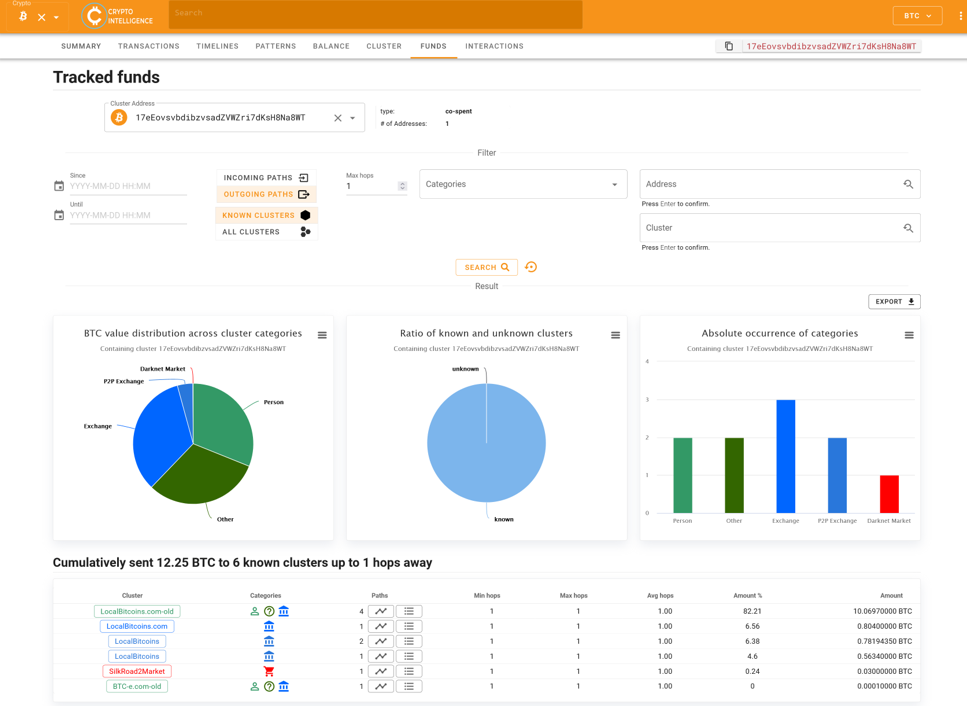
Task: Open the SilkRoad2Market cluster tag
Action: click(x=137, y=671)
